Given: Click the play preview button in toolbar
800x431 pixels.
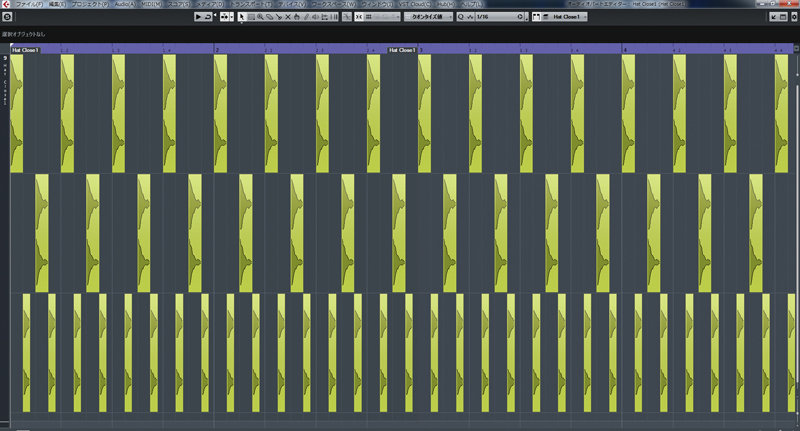Looking at the screenshot, I should coord(198,17).
